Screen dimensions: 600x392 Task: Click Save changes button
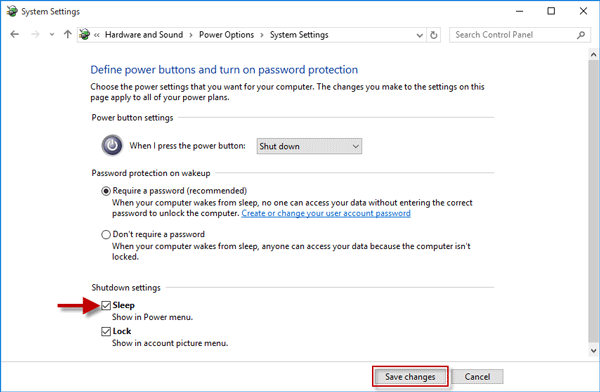point(410,377)
